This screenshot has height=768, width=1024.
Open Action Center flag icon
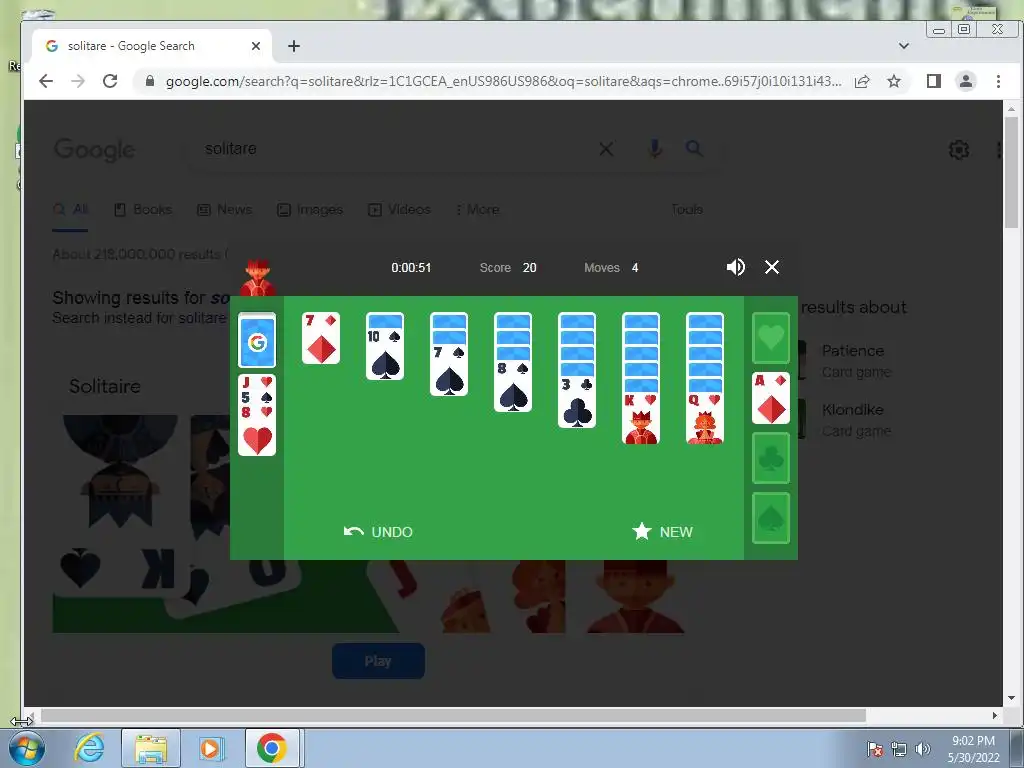875,749
